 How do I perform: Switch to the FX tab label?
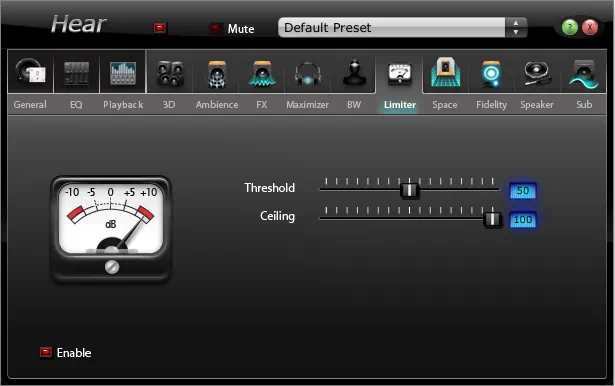pos(262,105)
